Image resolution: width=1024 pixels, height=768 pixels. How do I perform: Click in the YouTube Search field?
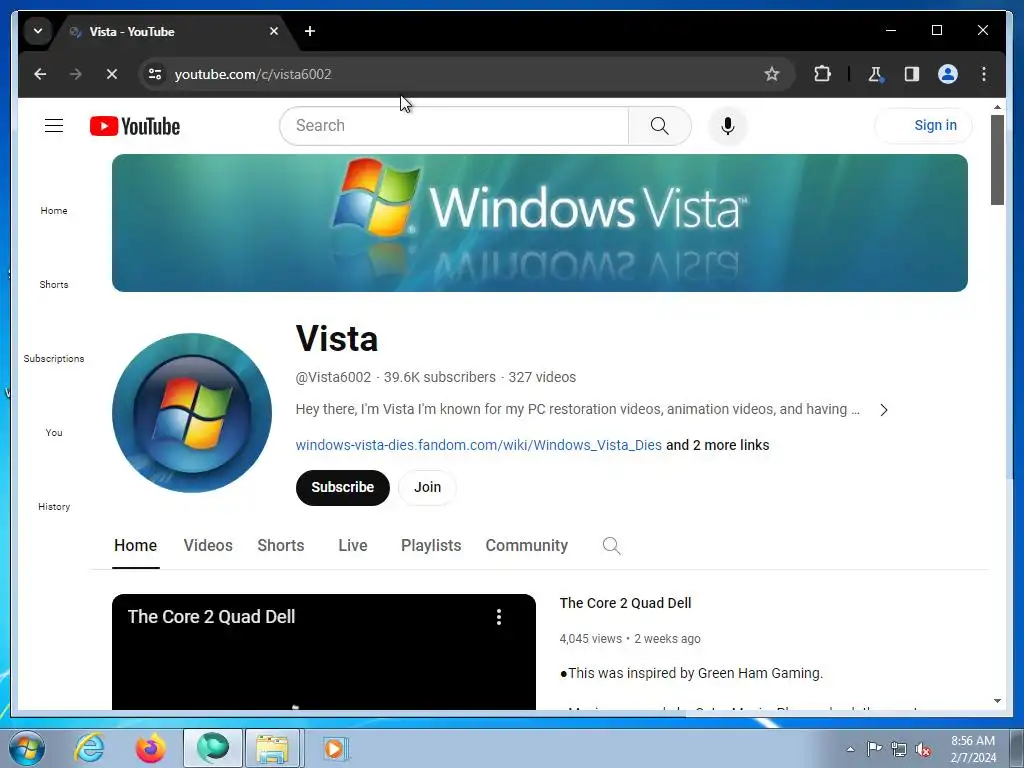coord(455,125)
